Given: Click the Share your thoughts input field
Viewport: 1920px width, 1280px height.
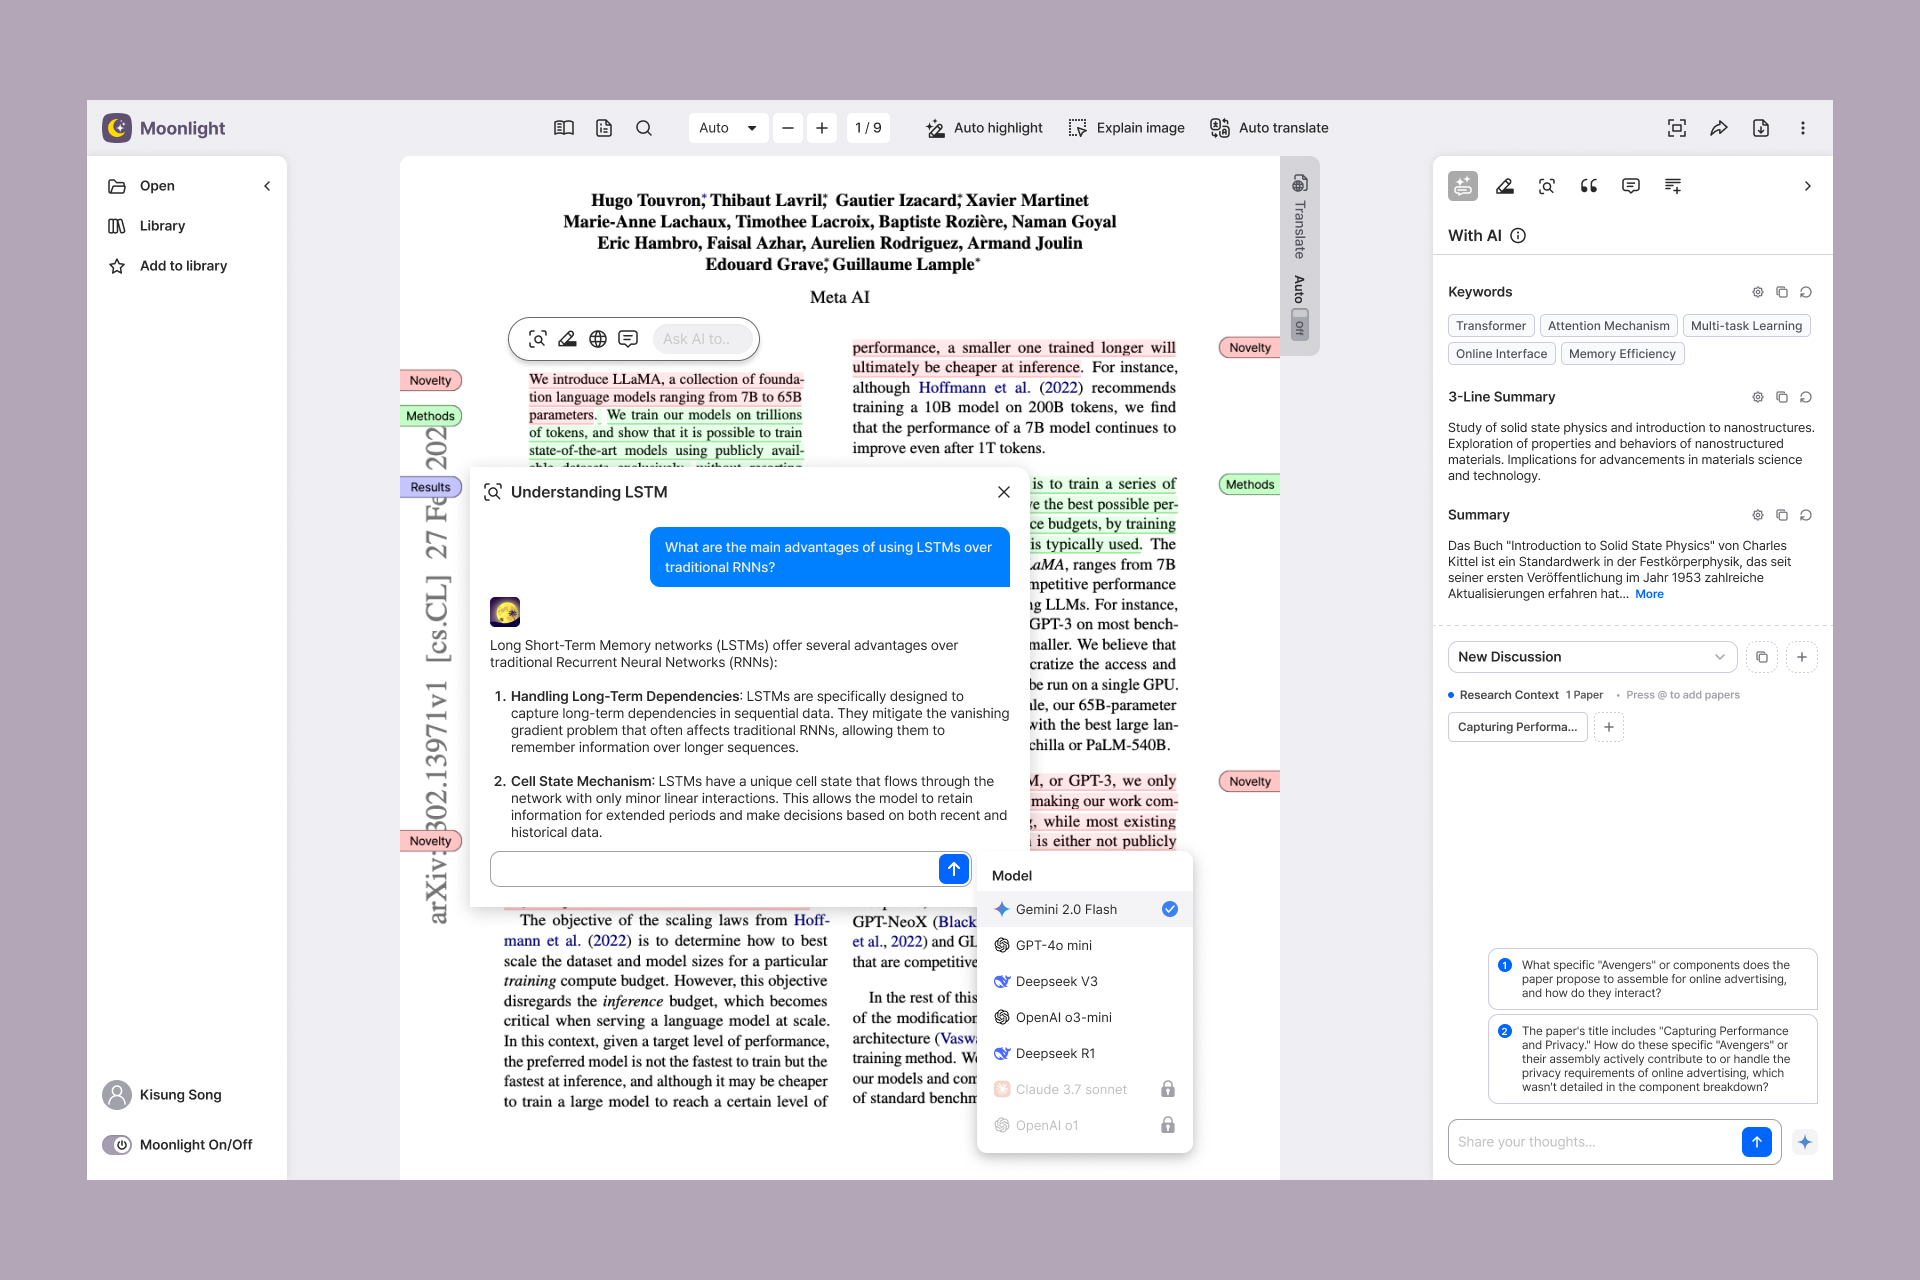Looking at the screenshot, I should pos(1596,1142).
